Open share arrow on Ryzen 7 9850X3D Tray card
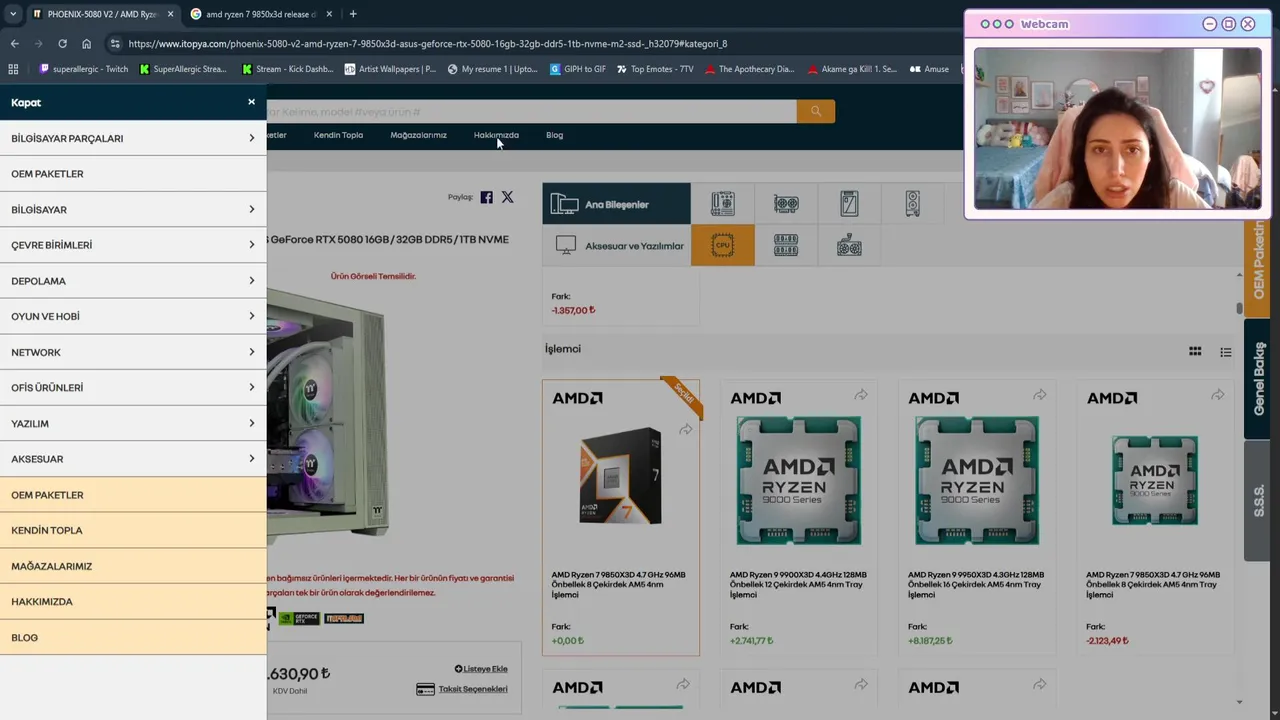 [x=1217, y=396]
